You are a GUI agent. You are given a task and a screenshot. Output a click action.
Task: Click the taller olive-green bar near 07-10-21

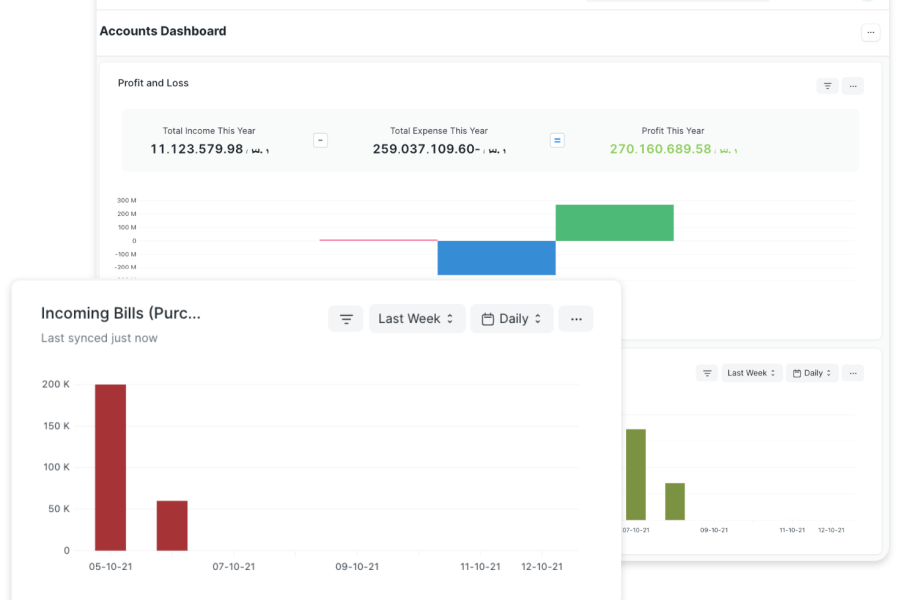[636, 474]
